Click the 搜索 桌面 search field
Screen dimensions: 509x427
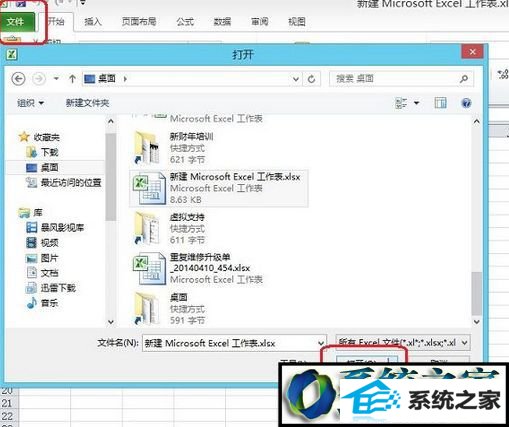point(401,79)
